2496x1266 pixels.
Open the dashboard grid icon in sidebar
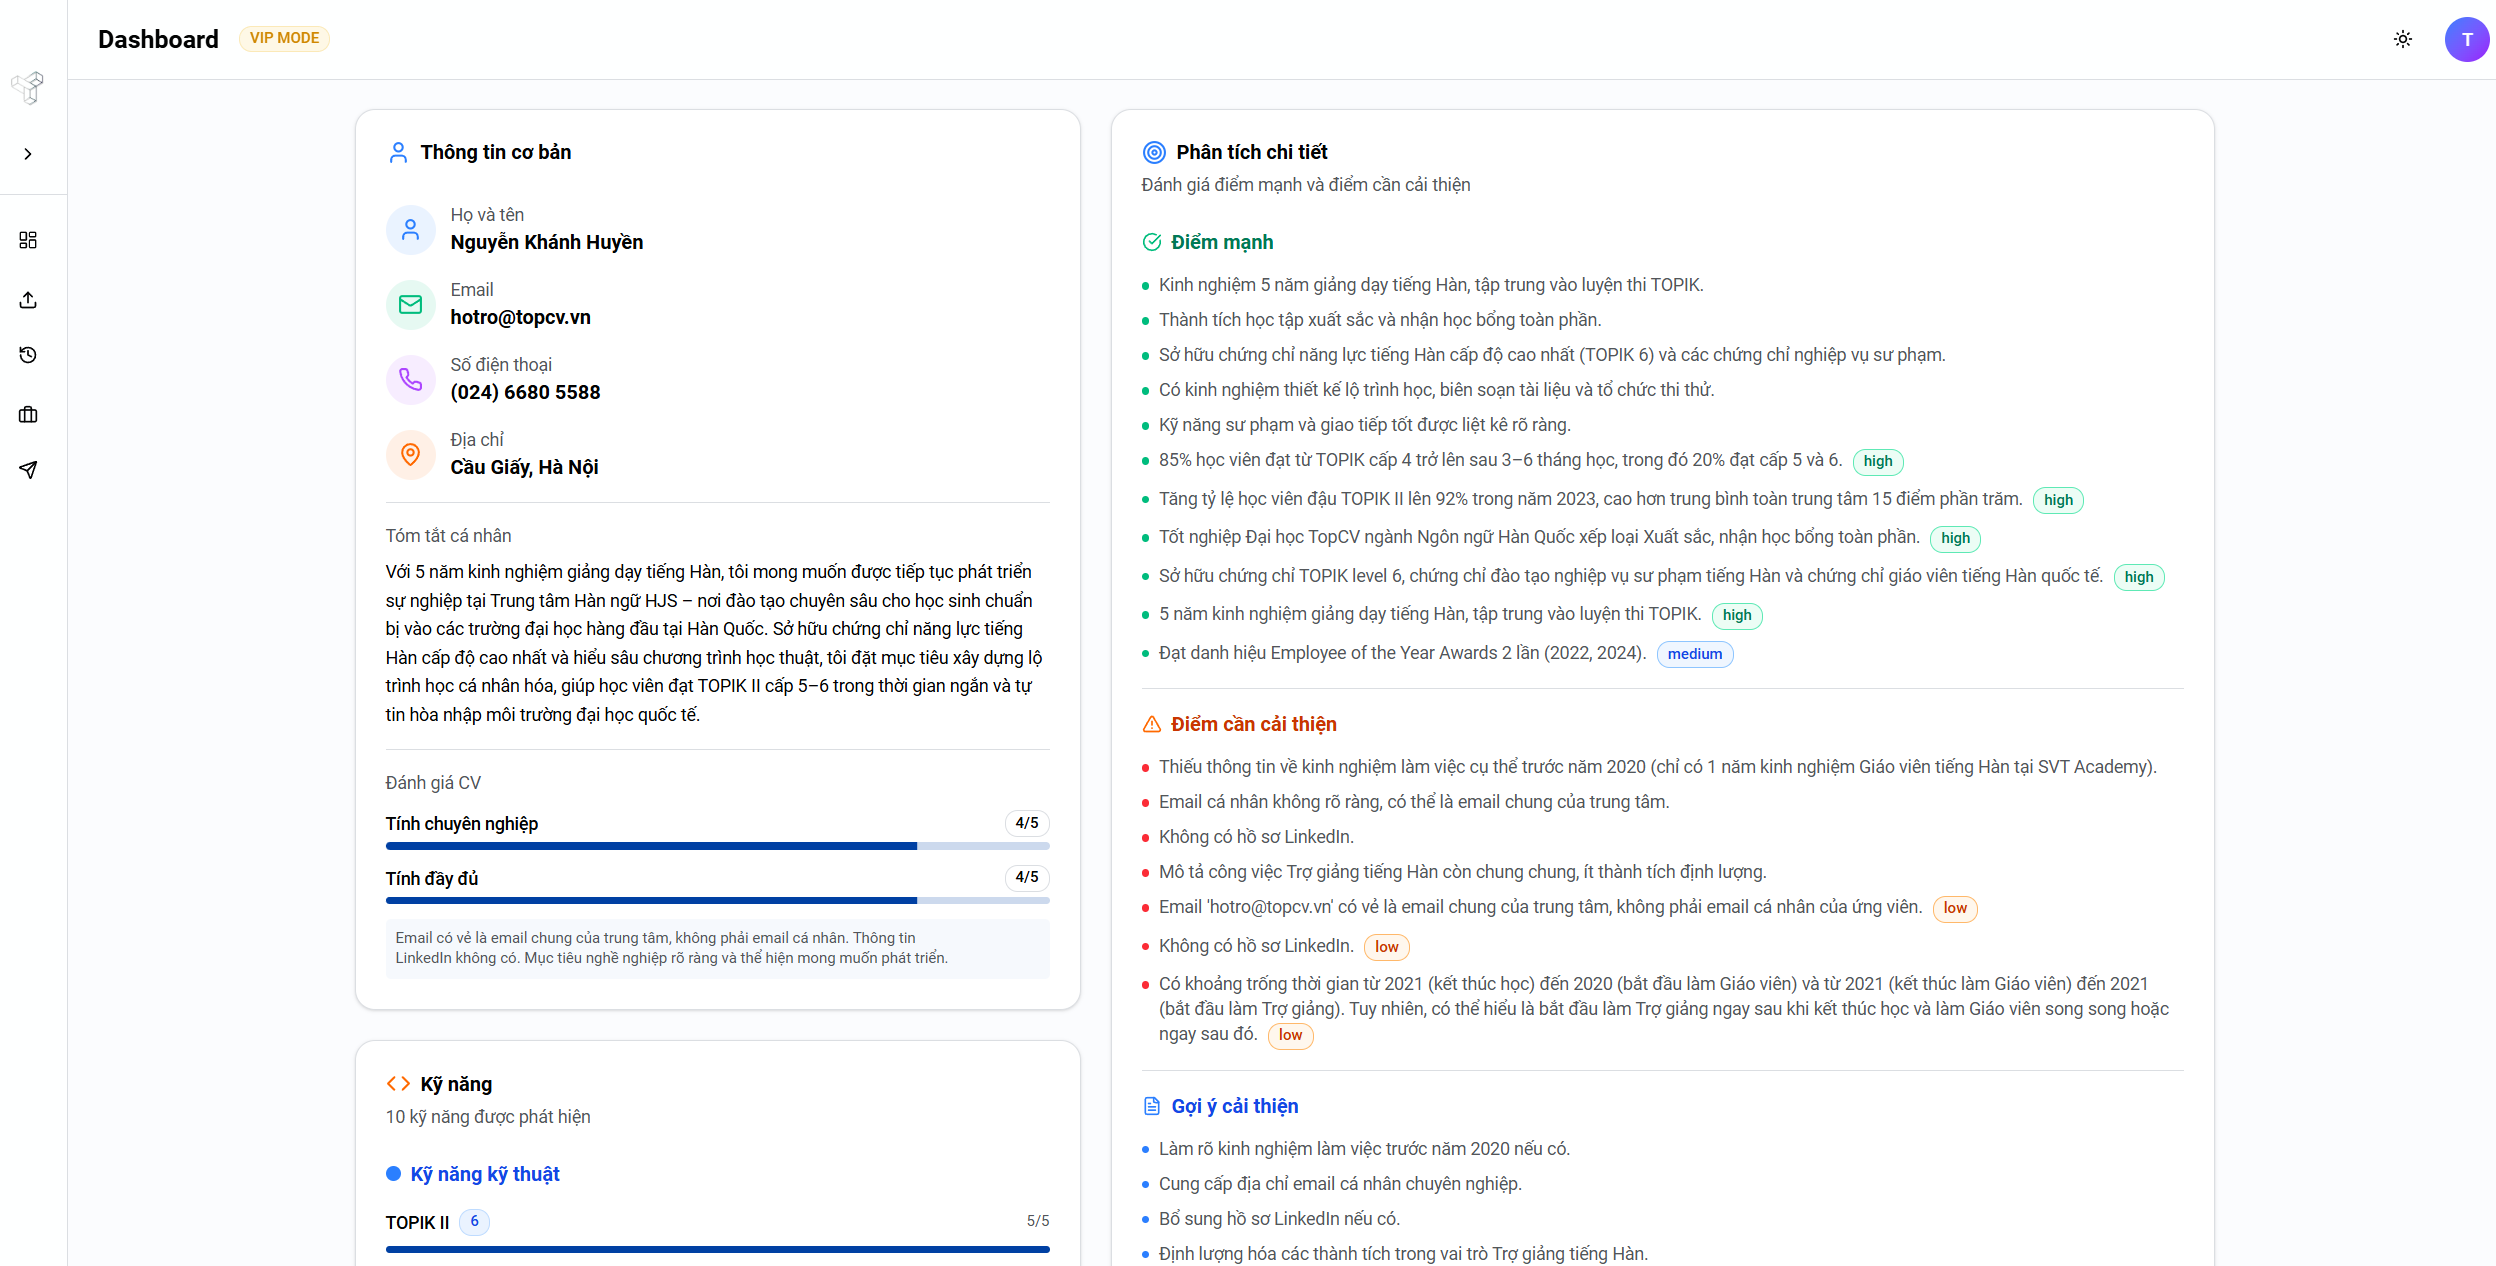[28, 240]
